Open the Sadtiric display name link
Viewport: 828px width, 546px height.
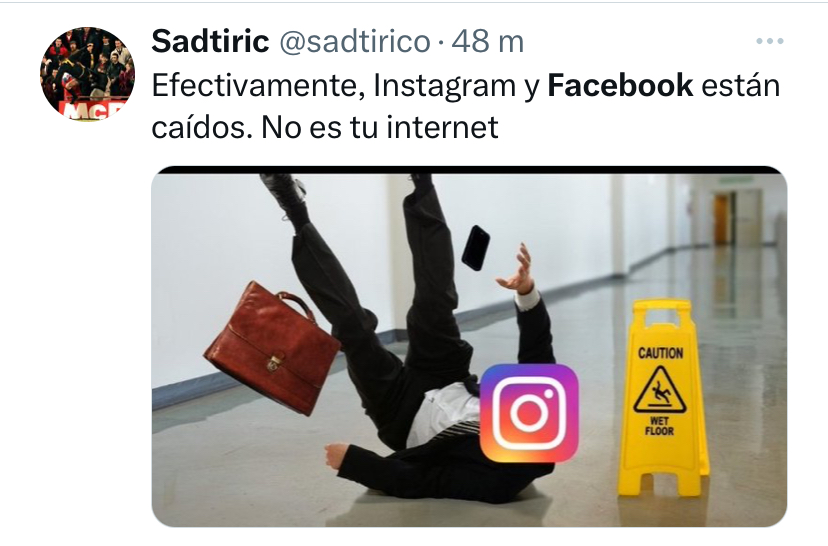[x=210, y=41]
